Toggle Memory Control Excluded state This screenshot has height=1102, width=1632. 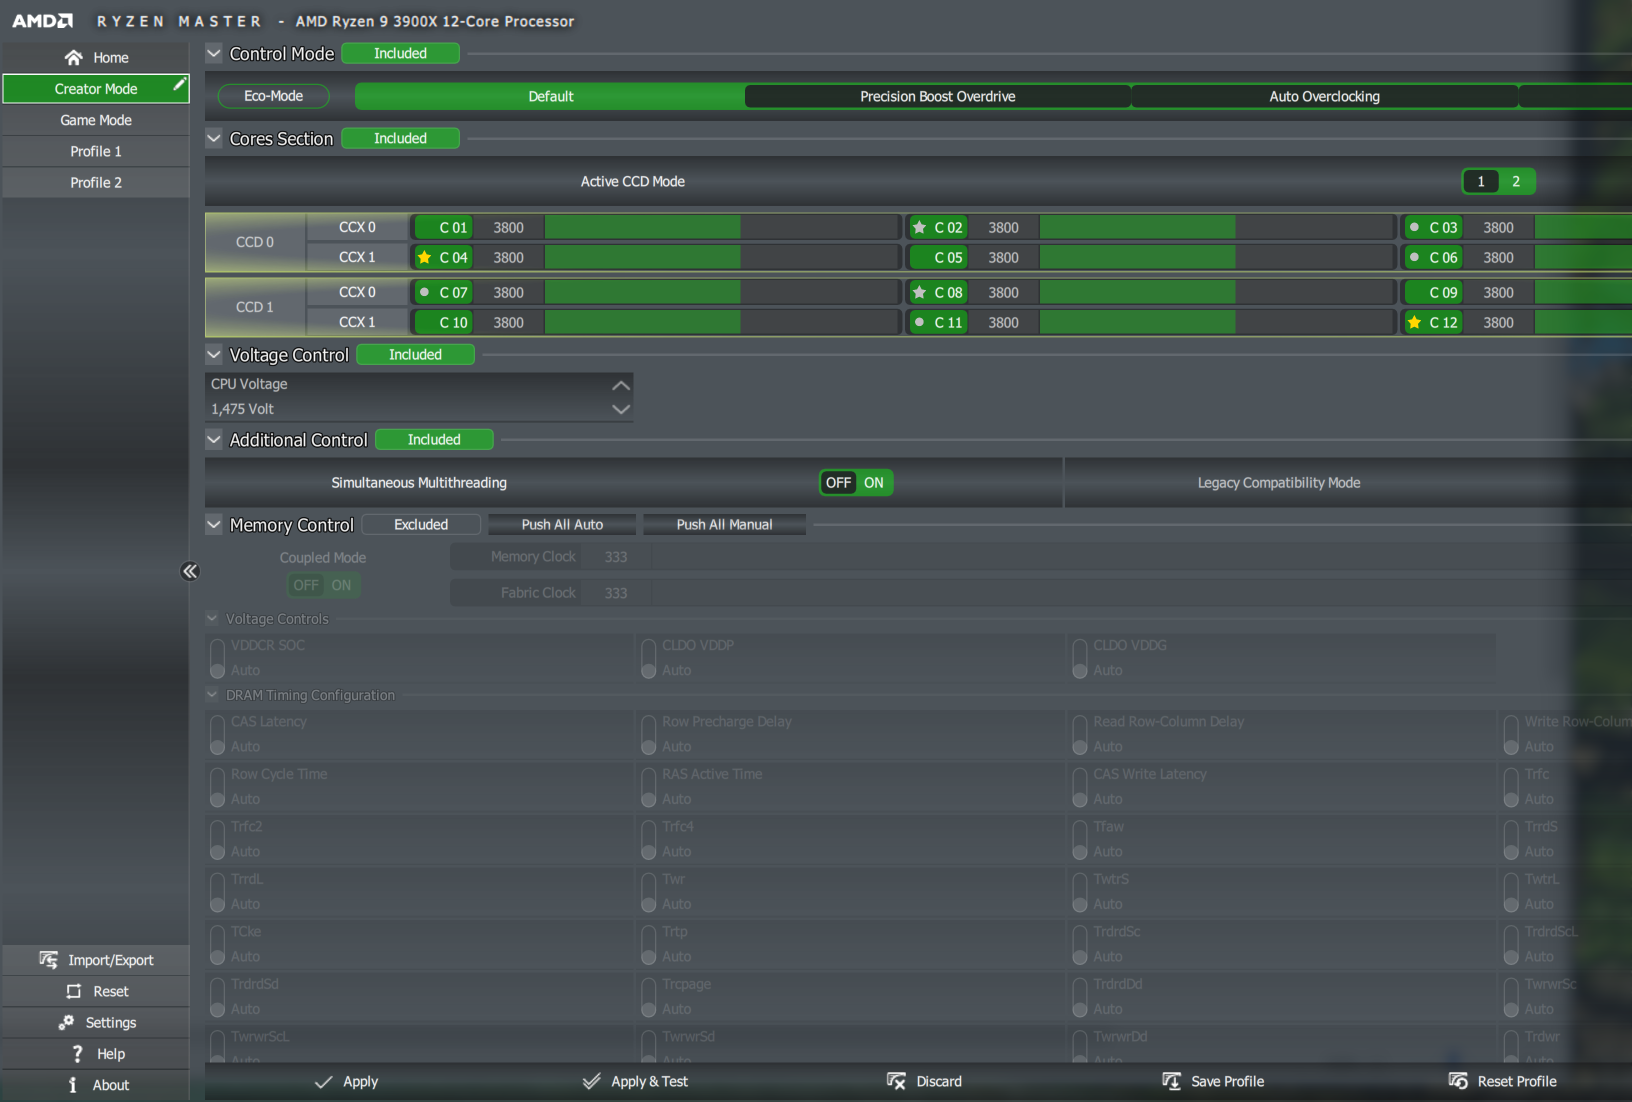click(421, 525)
